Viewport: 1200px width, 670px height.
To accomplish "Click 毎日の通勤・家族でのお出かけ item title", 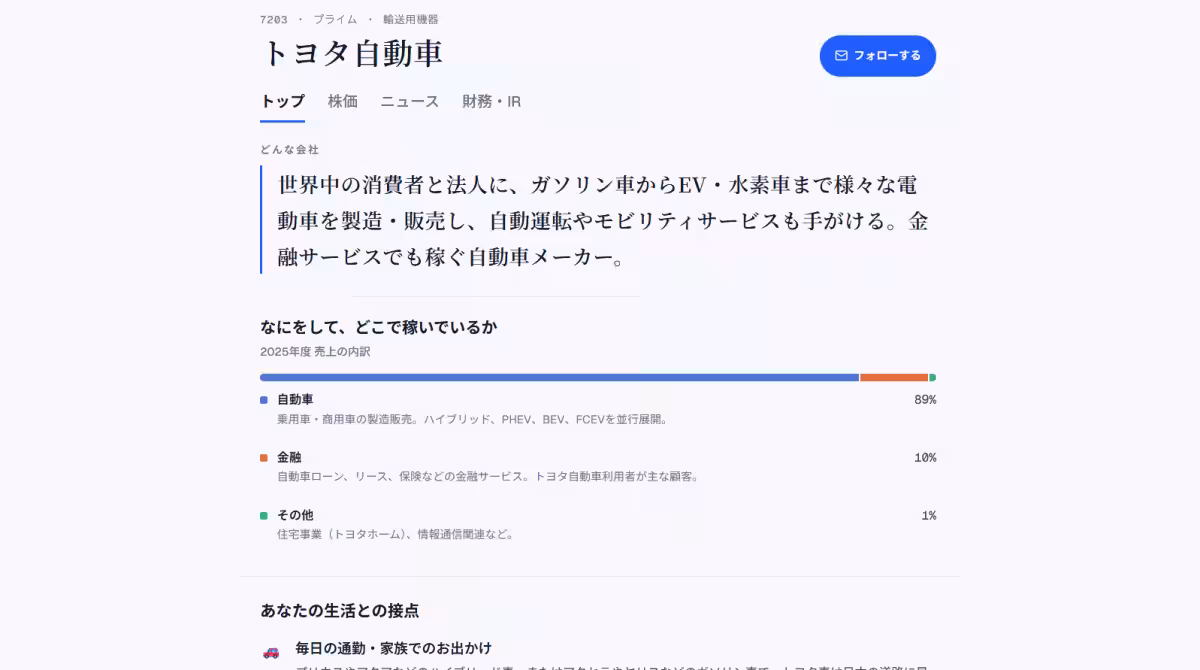I will [x=393, y=648].
